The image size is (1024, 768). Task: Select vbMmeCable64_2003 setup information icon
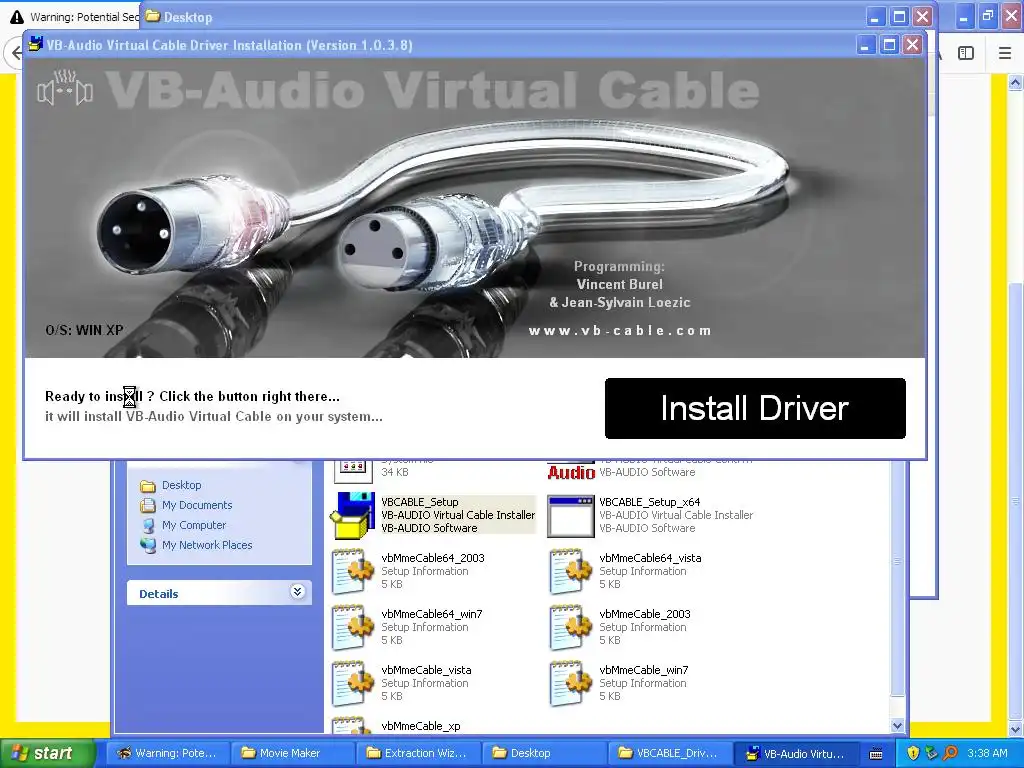(x=353, y=571)
